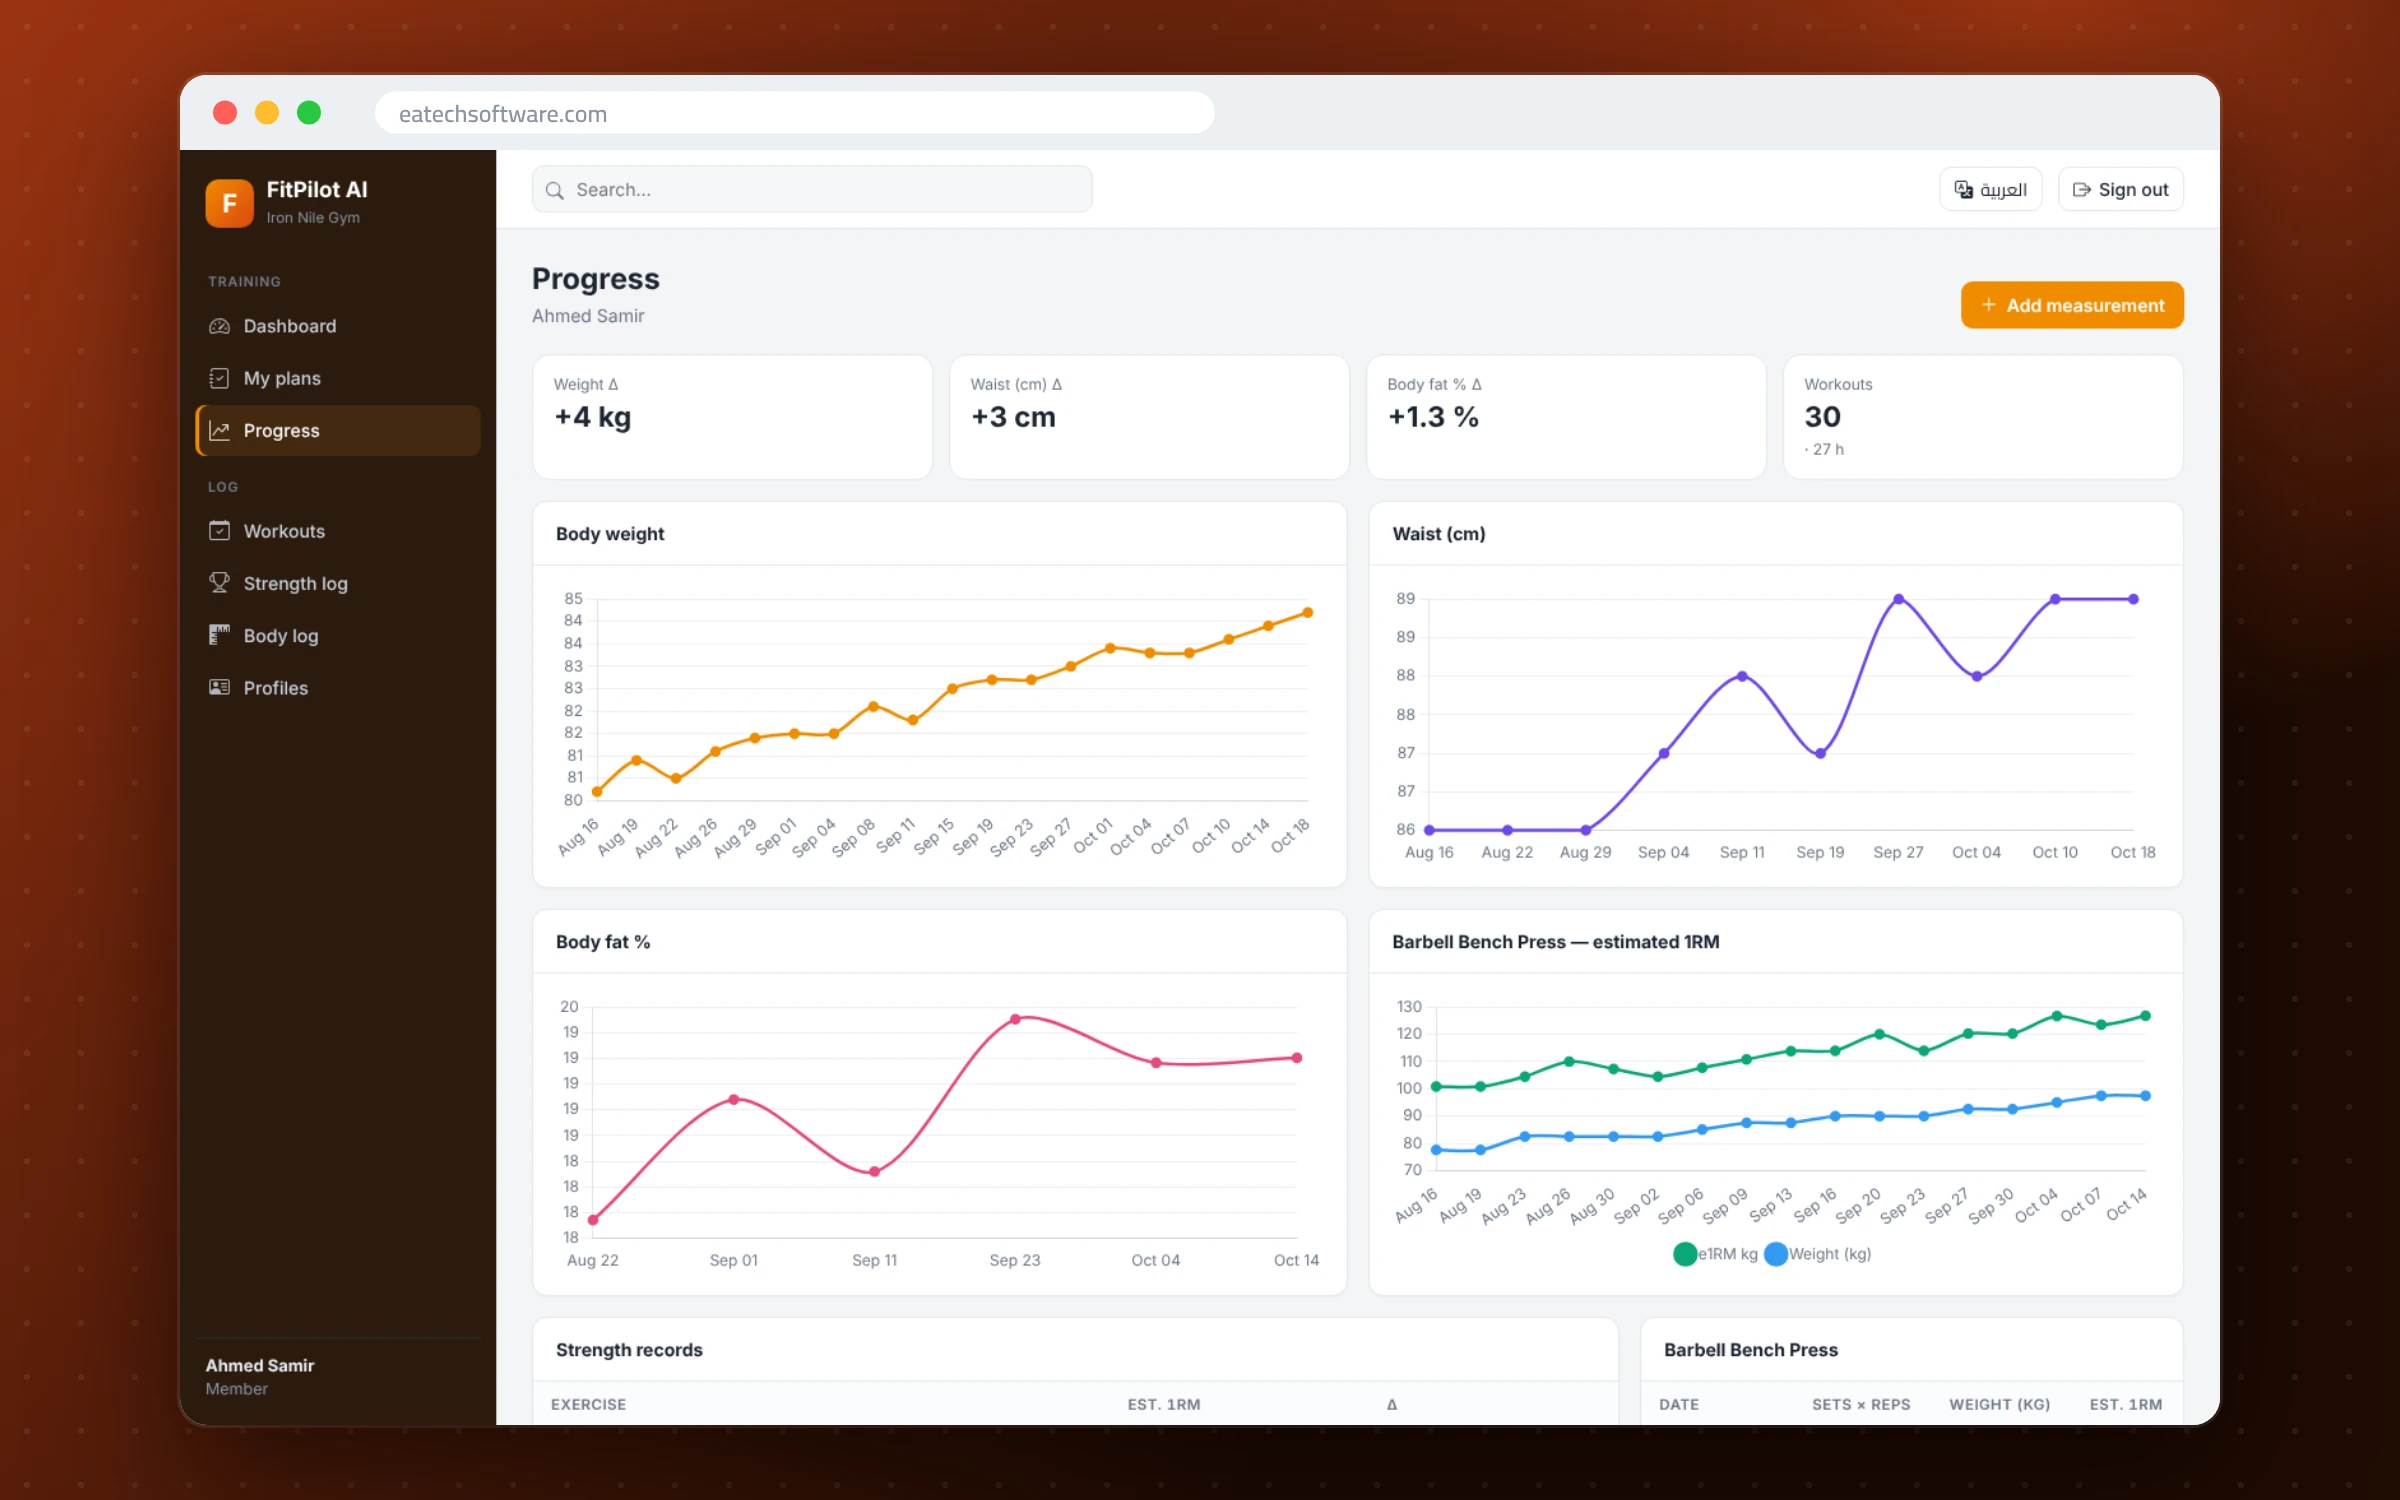The height and width of the screenshot is (1500, 2400).
Task: Click the Ahmed Samir Member profile in sidebar
Action: coord(260,1377)
